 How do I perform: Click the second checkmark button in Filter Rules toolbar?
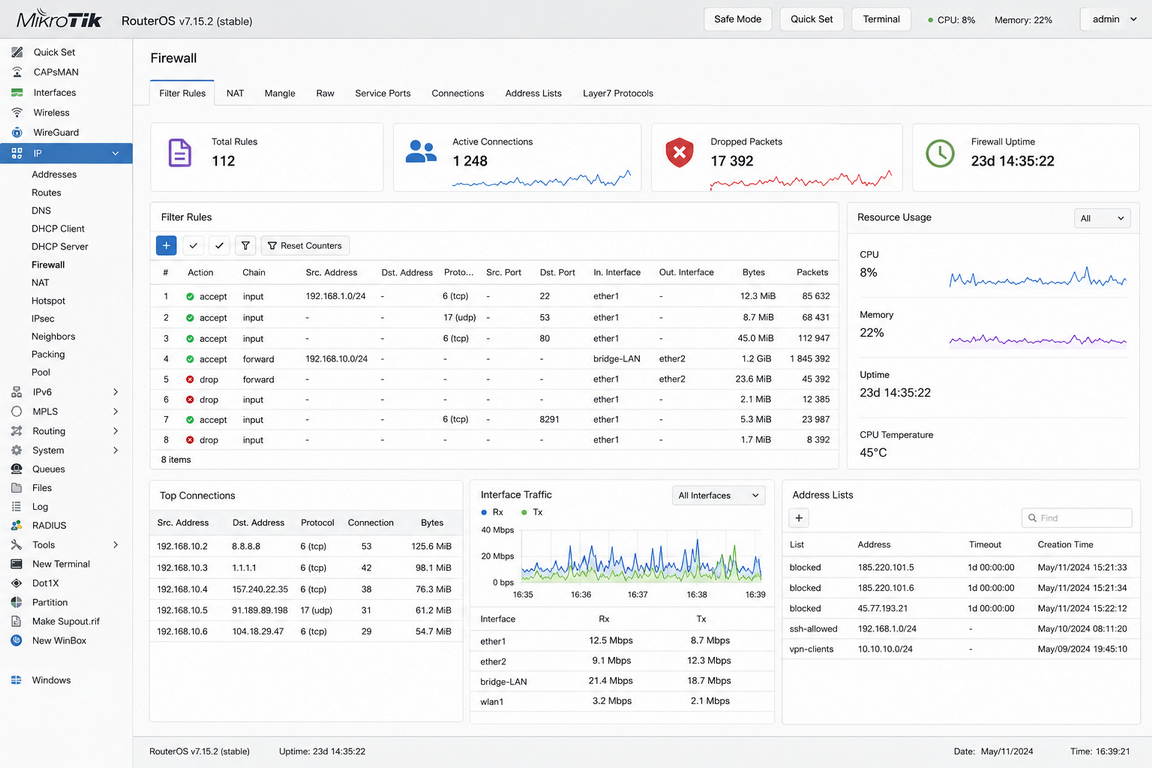219,245
